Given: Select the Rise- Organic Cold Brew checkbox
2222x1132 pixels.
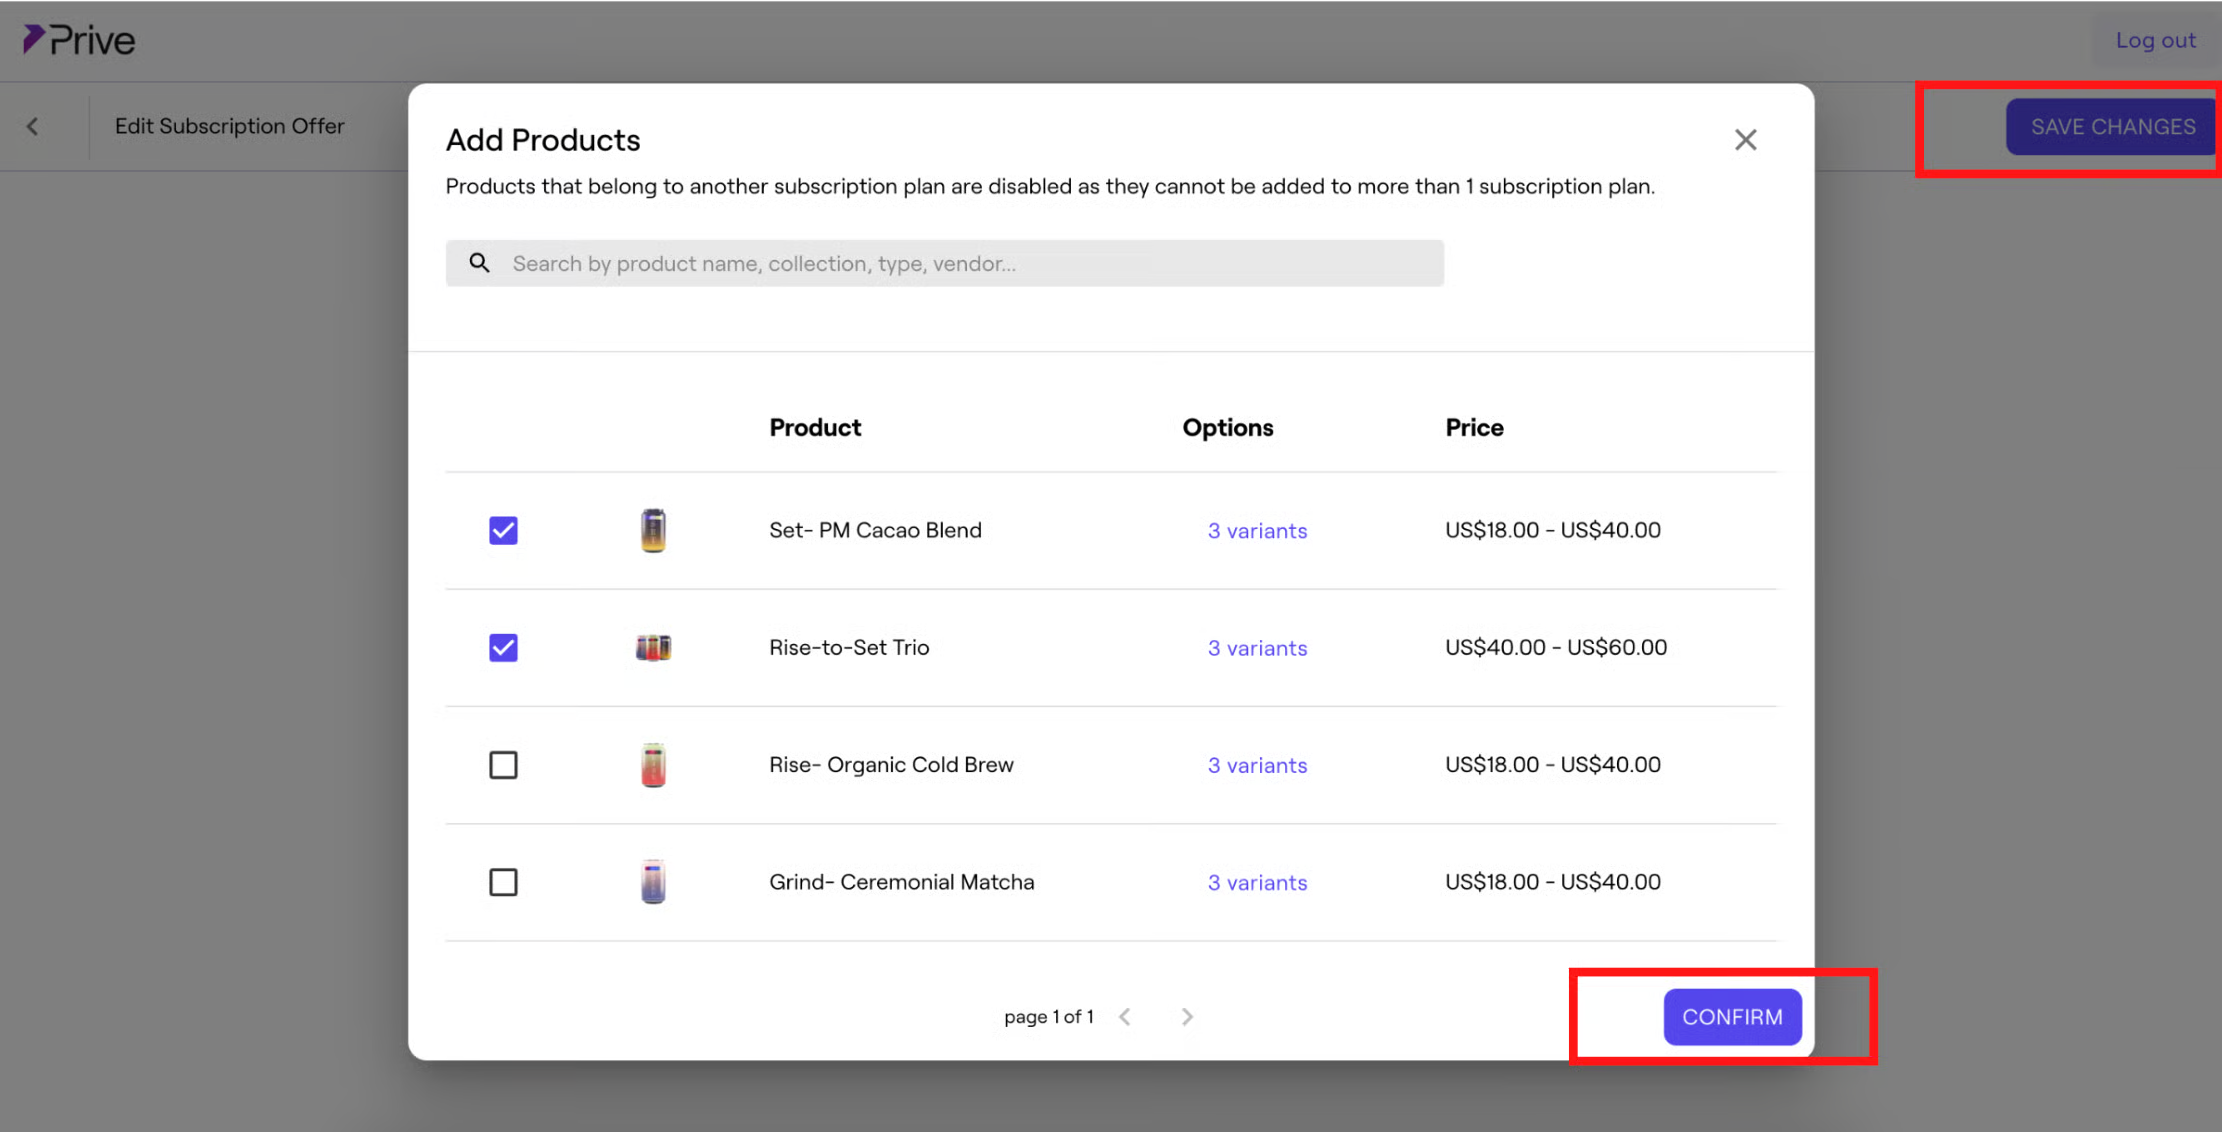Looking at the screenshot, I should (x=503, y=765).
